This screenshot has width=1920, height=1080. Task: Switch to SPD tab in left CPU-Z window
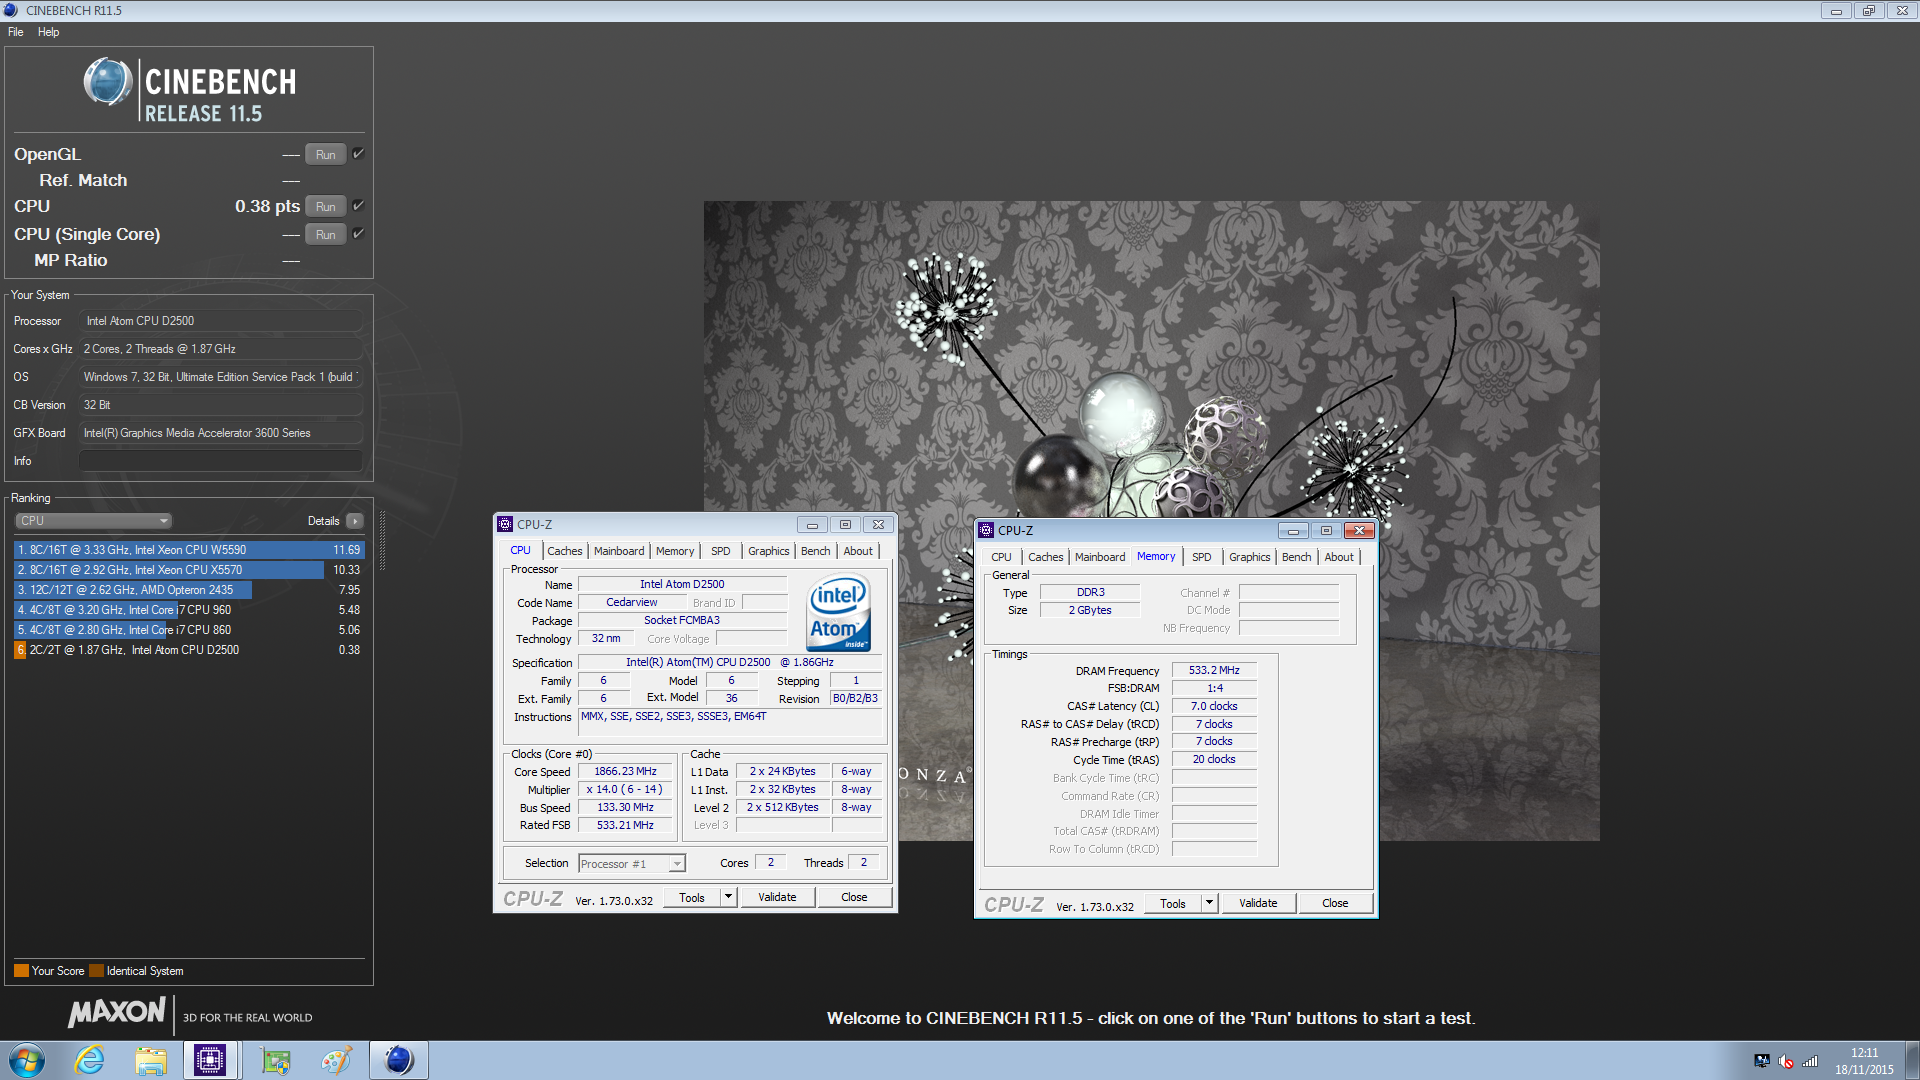coord(720,551)
